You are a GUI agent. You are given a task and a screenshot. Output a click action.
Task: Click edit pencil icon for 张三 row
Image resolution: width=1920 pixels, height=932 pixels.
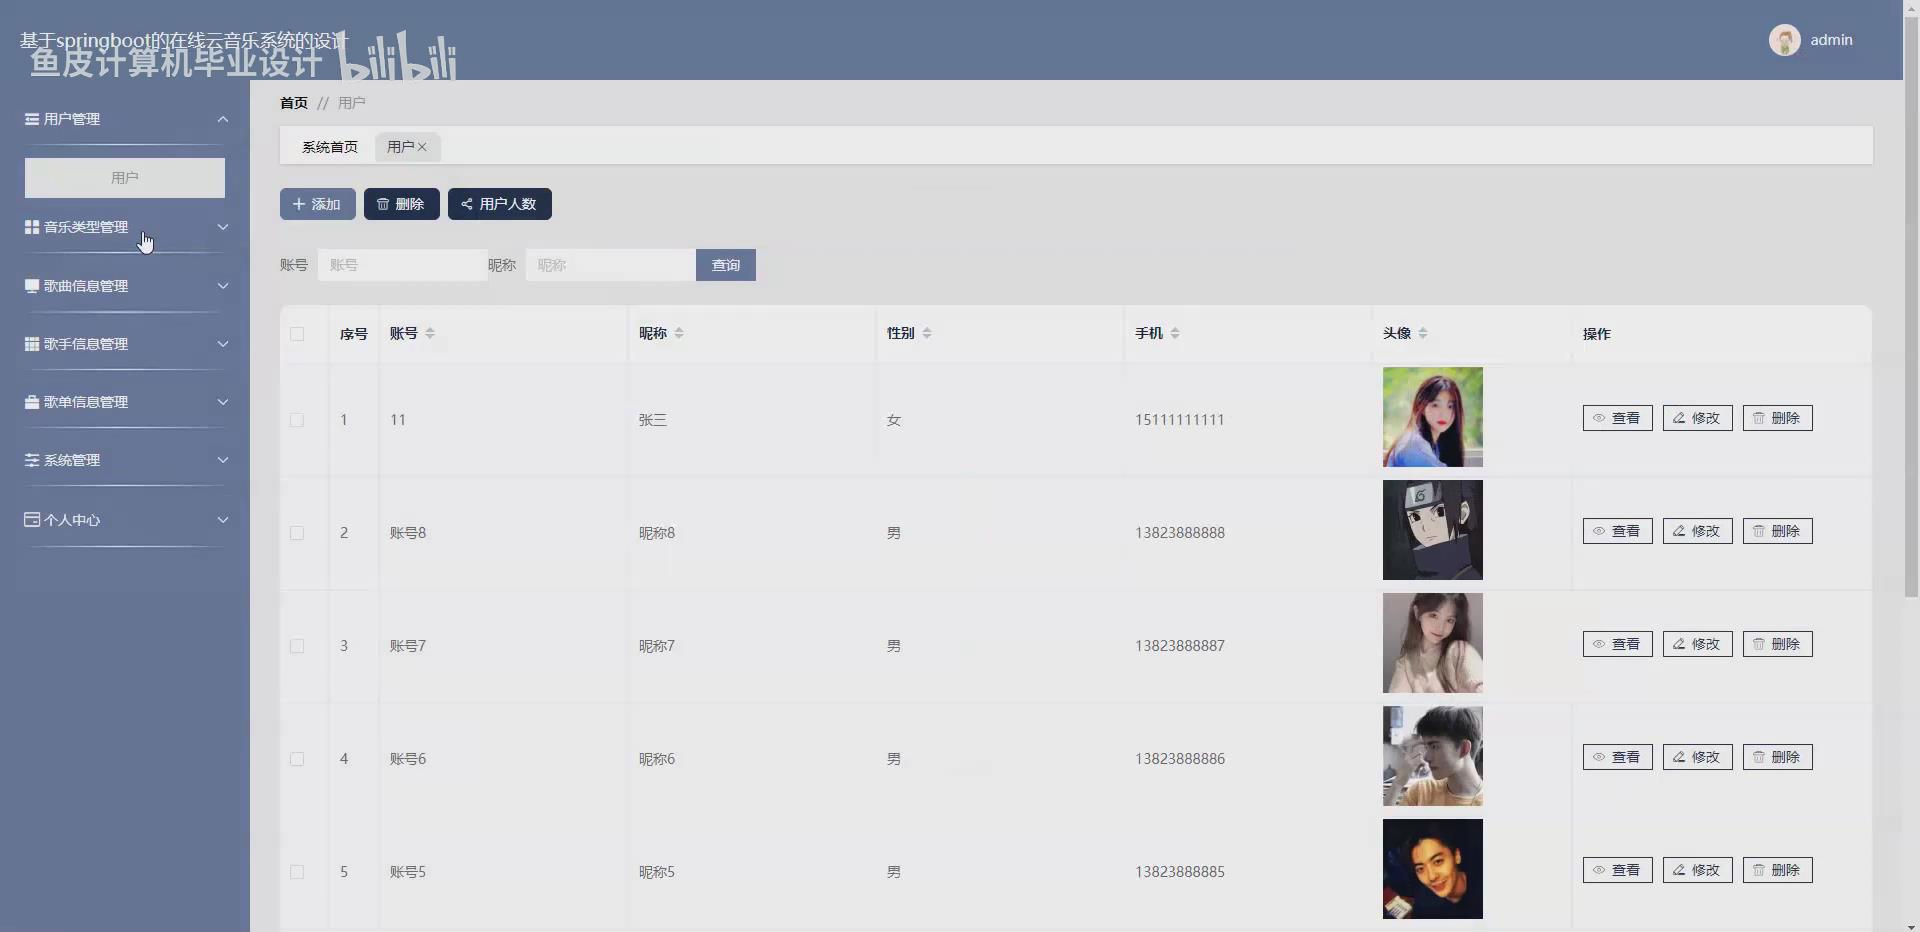pyautogui.click(x=1679, y=418)
